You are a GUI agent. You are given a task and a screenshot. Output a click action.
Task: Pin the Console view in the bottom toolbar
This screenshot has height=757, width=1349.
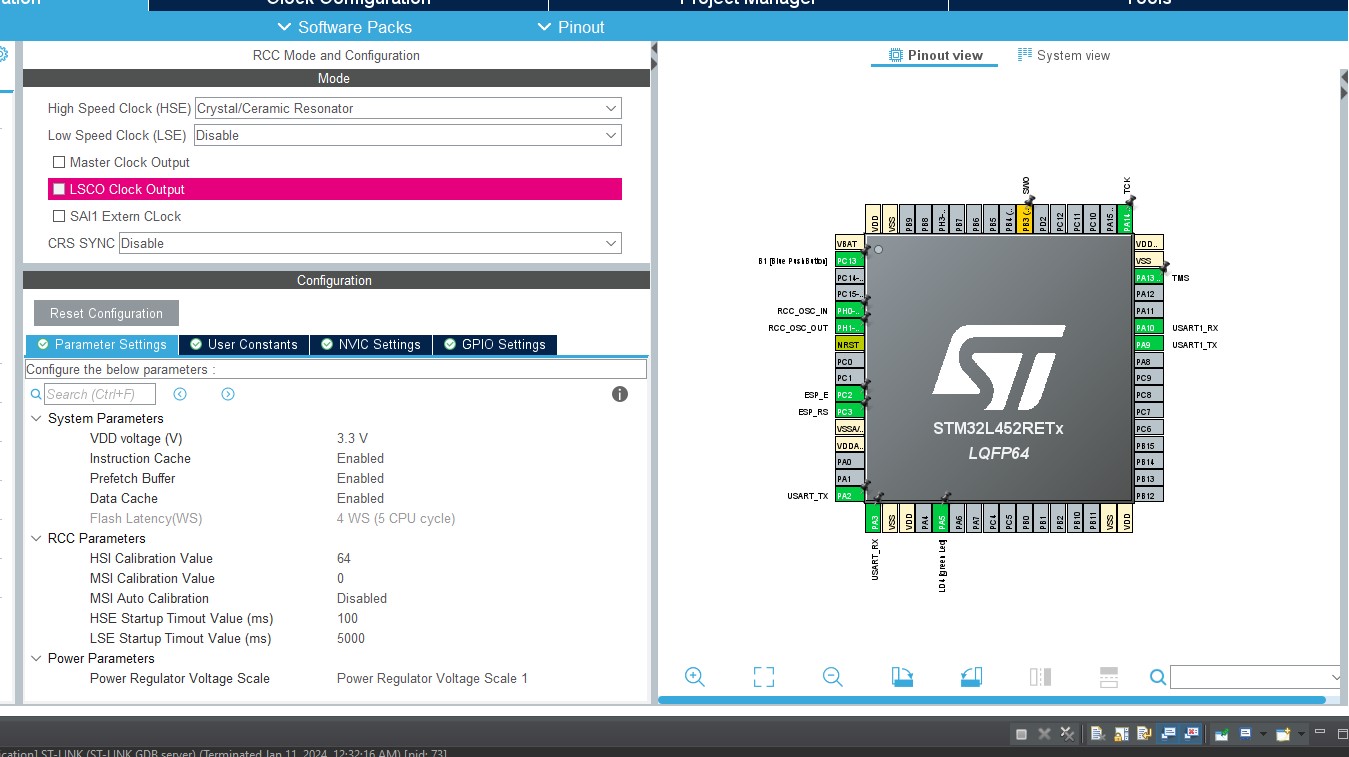1220,733
